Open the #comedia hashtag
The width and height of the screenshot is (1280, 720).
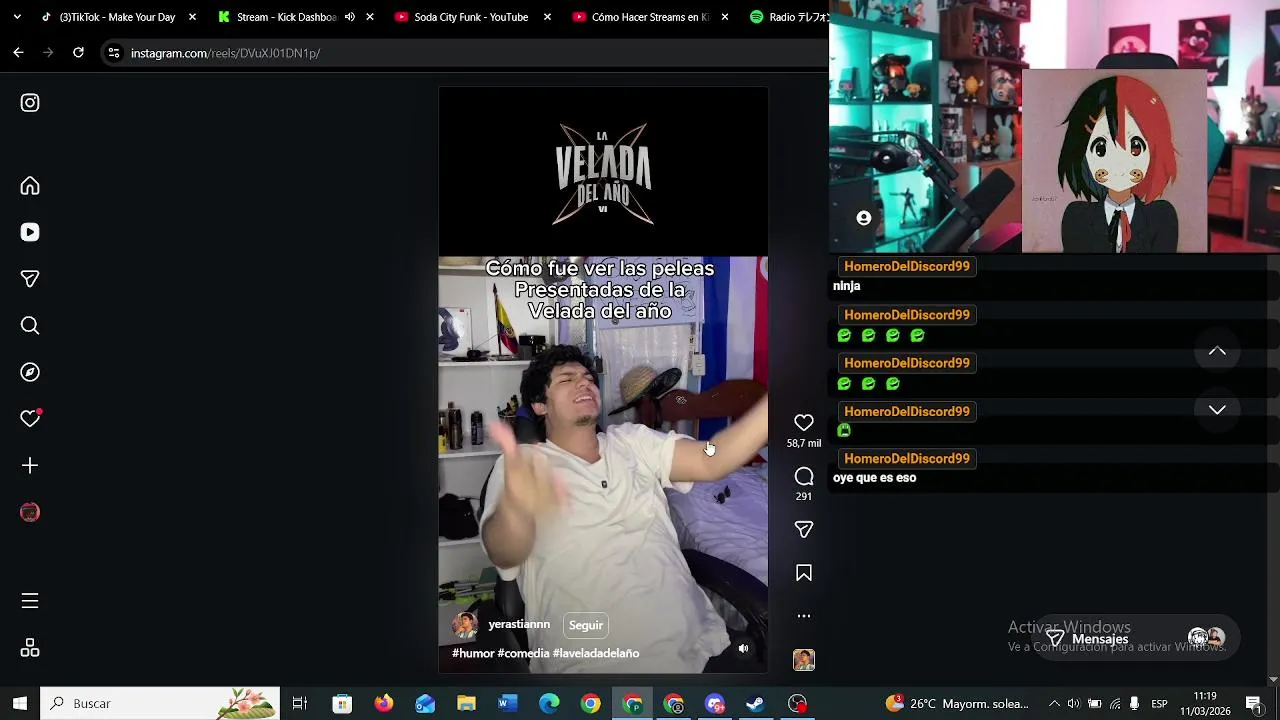(x=523, y=653)
